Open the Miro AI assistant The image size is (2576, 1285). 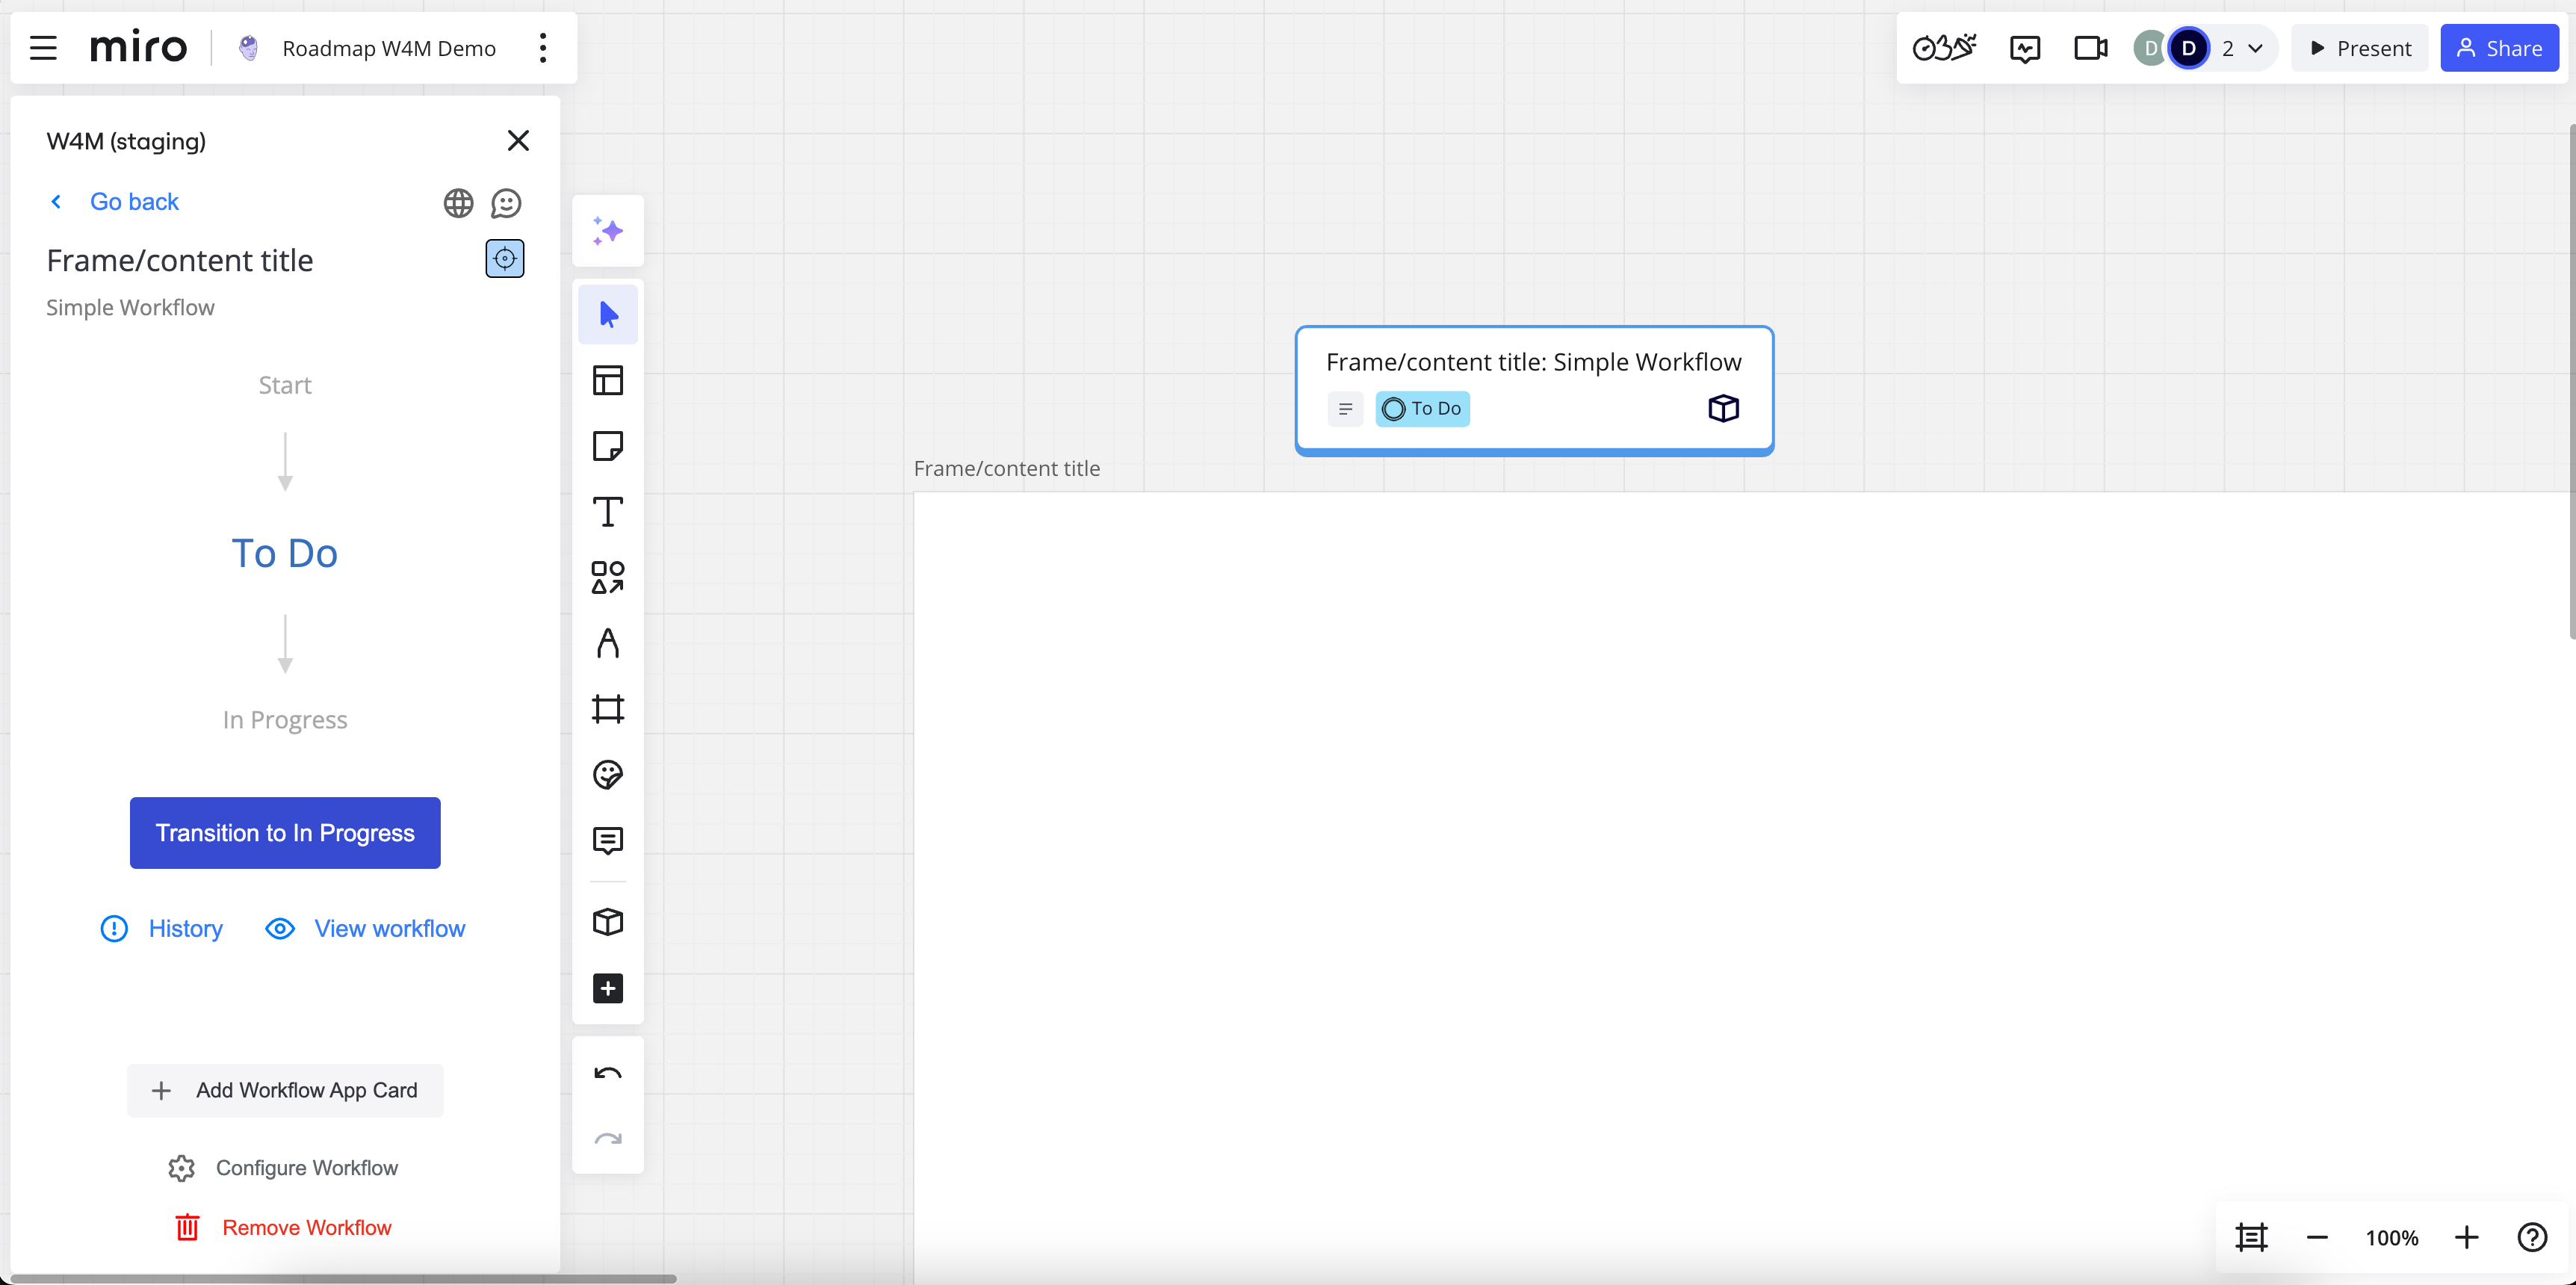(608, 231)
